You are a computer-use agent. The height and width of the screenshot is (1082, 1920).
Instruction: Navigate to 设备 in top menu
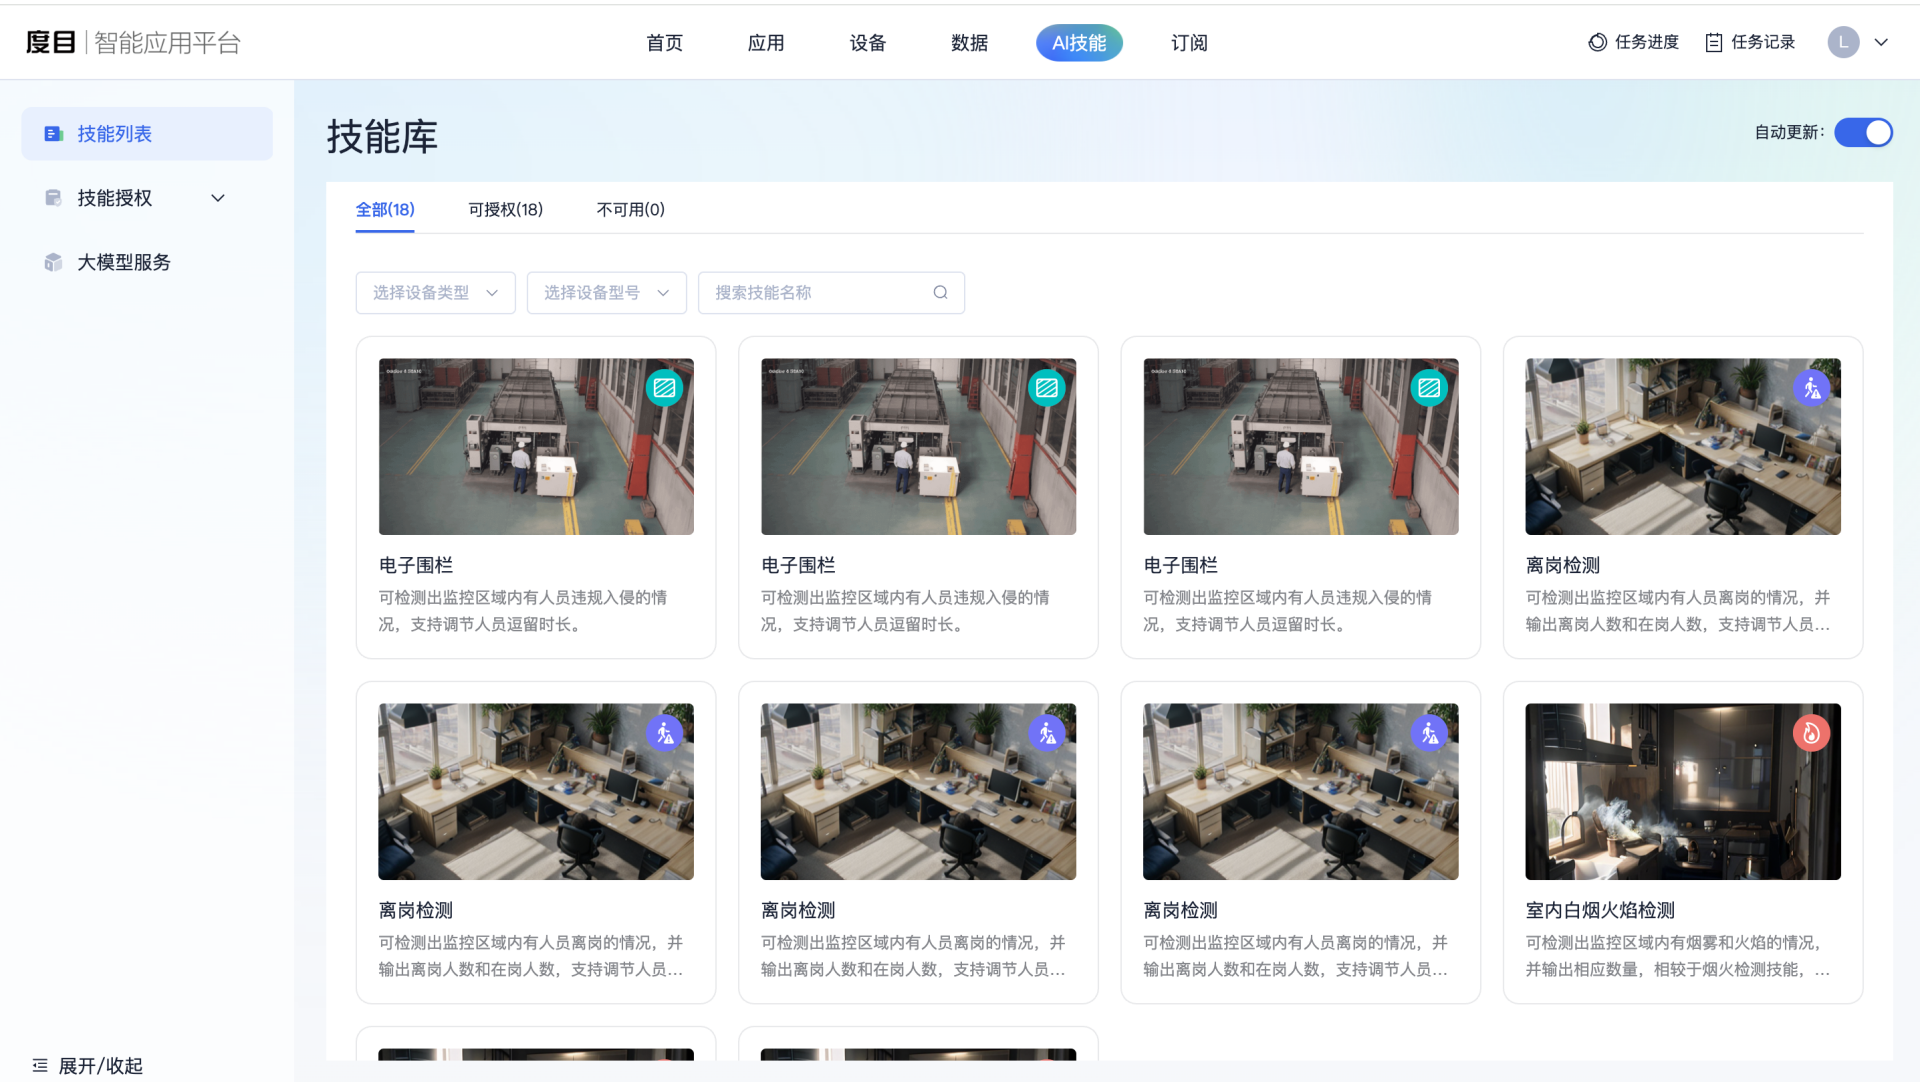[x=867, y=42]
